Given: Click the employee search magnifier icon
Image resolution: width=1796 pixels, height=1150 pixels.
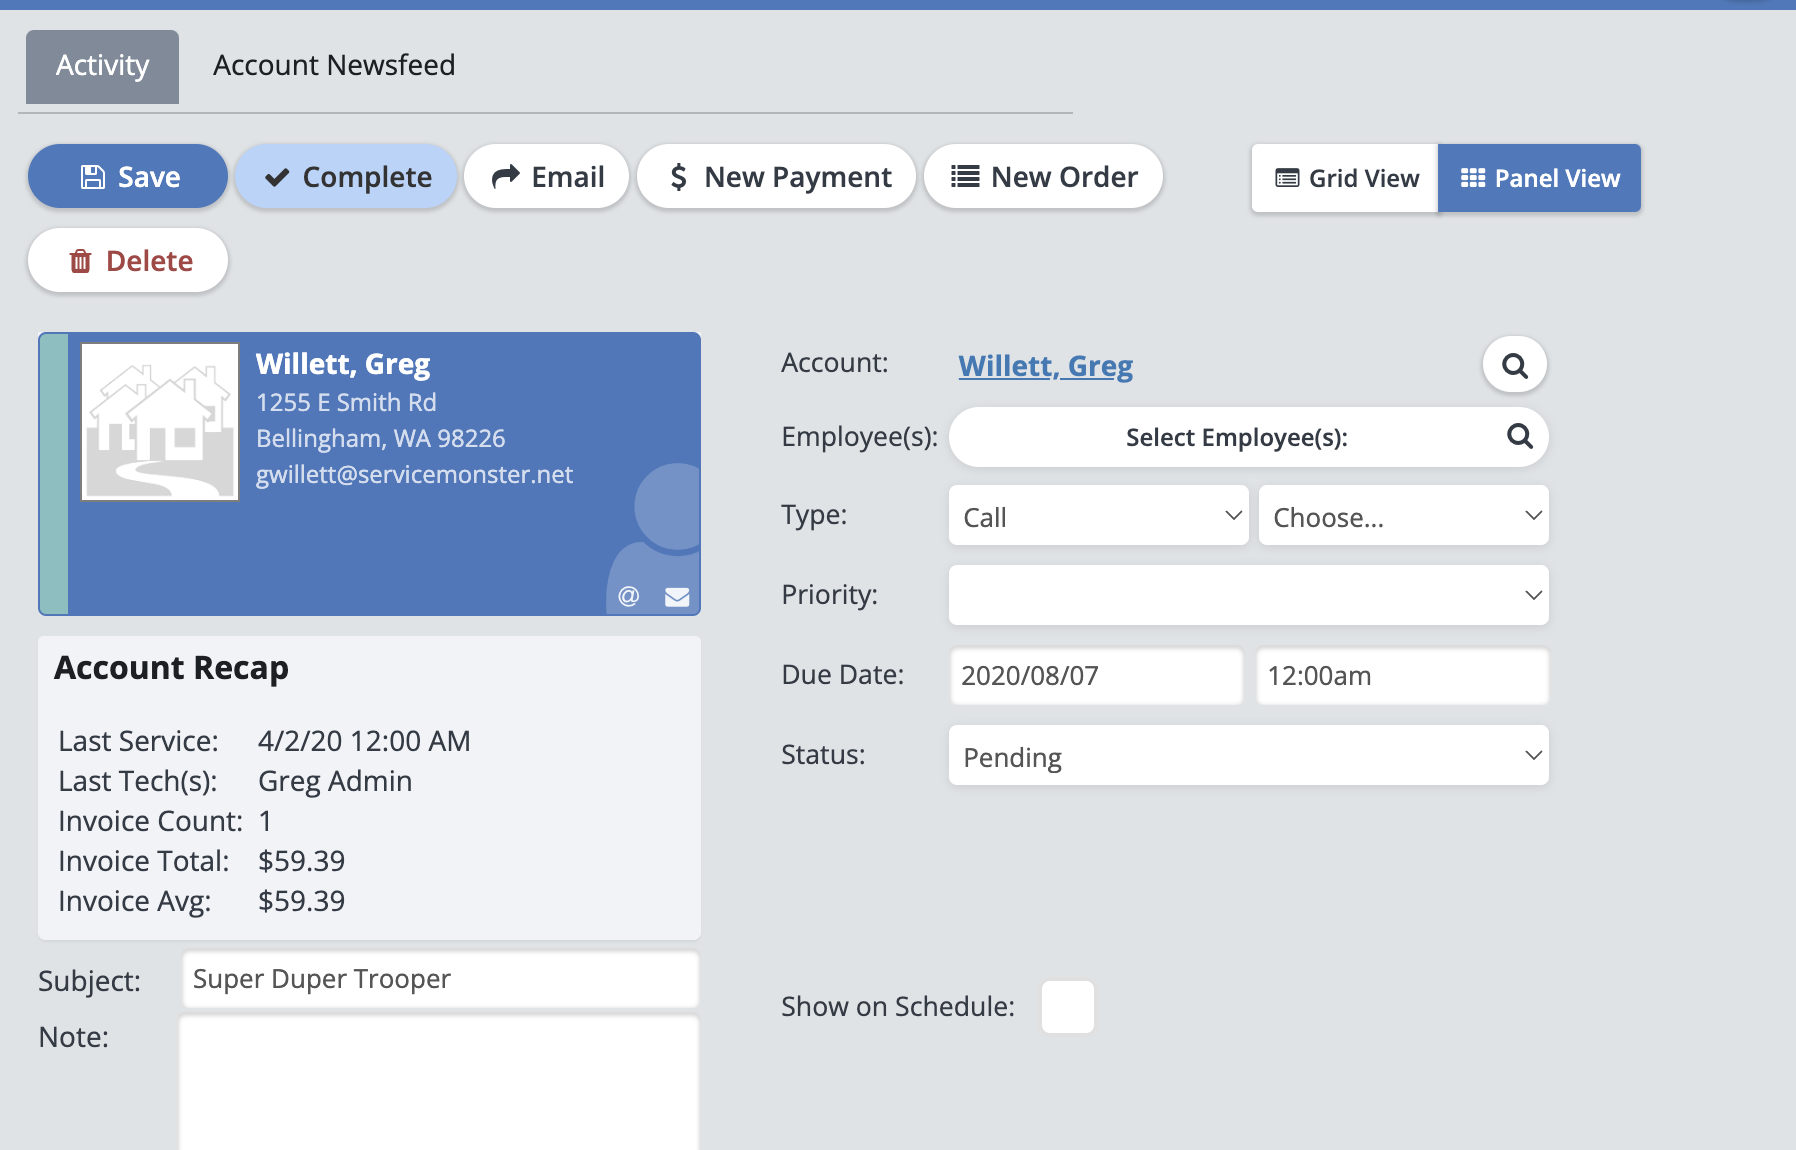Looking at the screenshot, I should click(x=1519, y=436).
